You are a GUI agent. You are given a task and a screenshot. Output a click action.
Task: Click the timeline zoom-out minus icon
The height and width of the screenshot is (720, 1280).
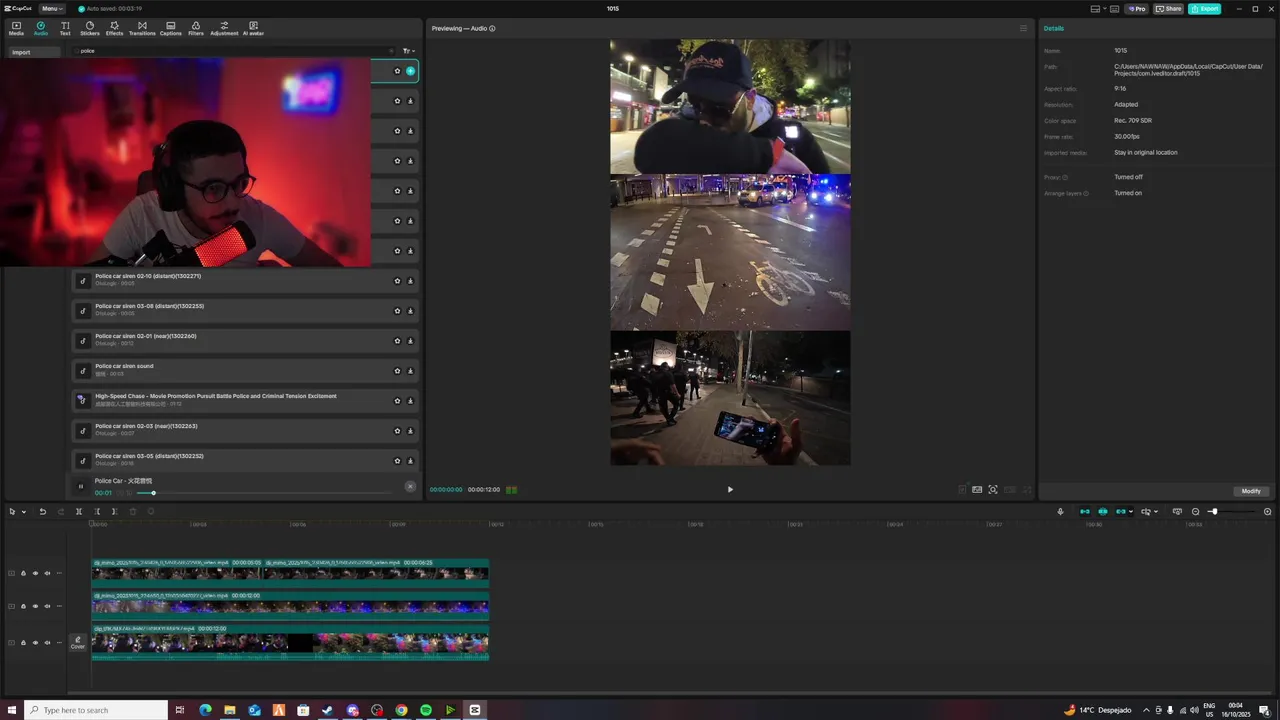pos(1195,512)
